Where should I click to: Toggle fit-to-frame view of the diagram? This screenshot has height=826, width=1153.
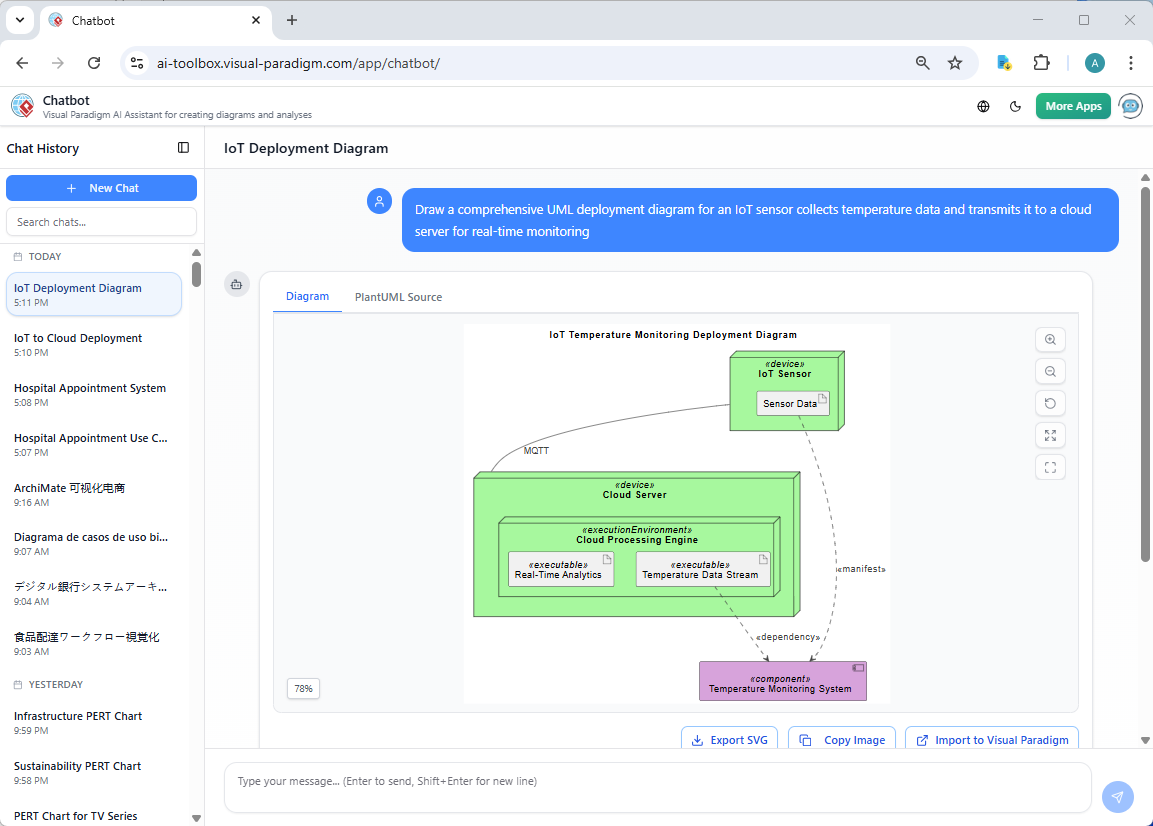point(1050,467)
